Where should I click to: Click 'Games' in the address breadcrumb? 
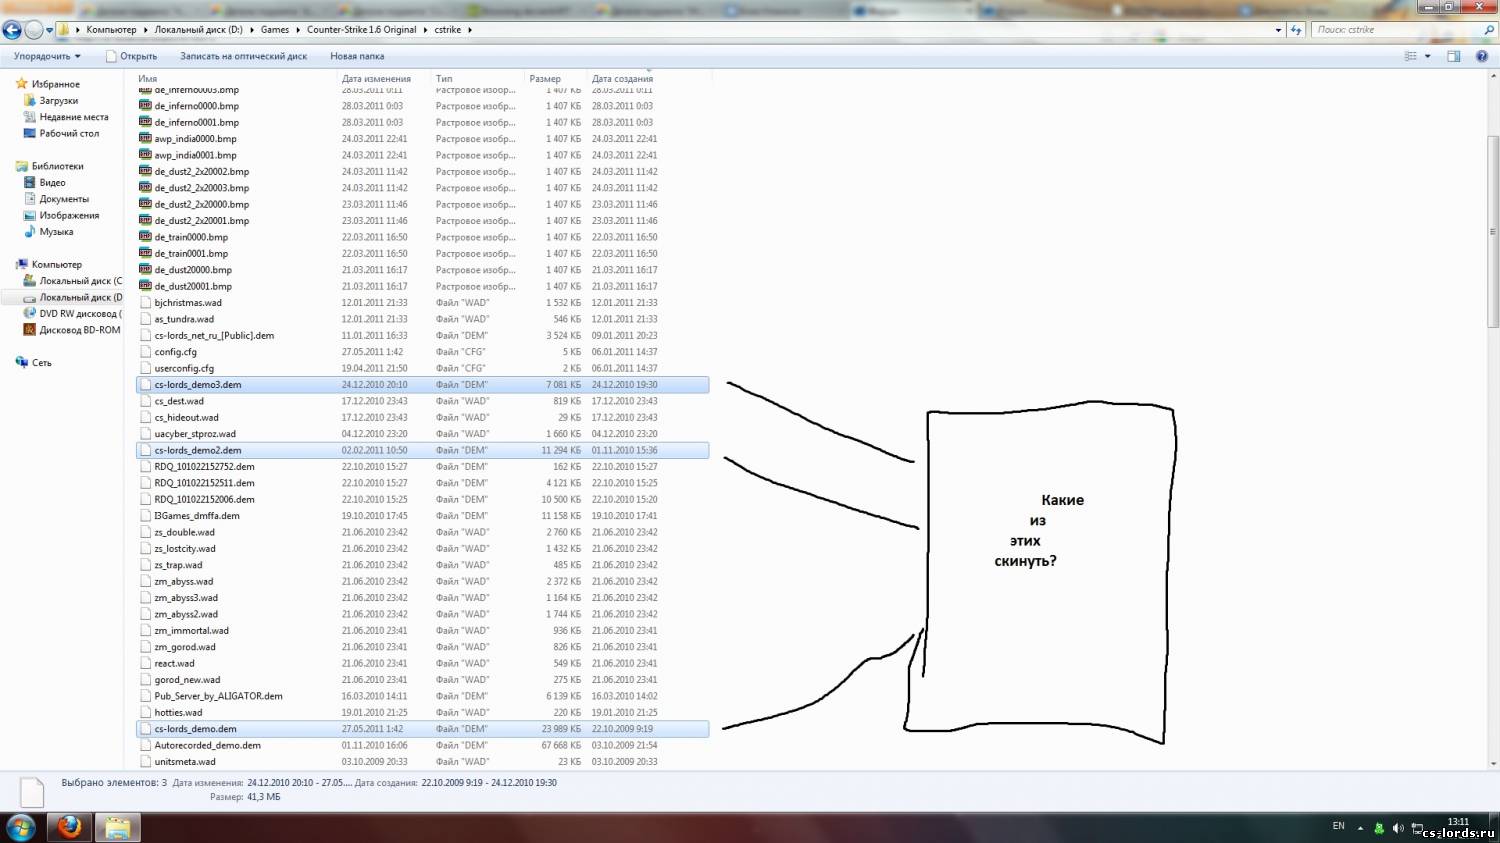tap(275, 30)
